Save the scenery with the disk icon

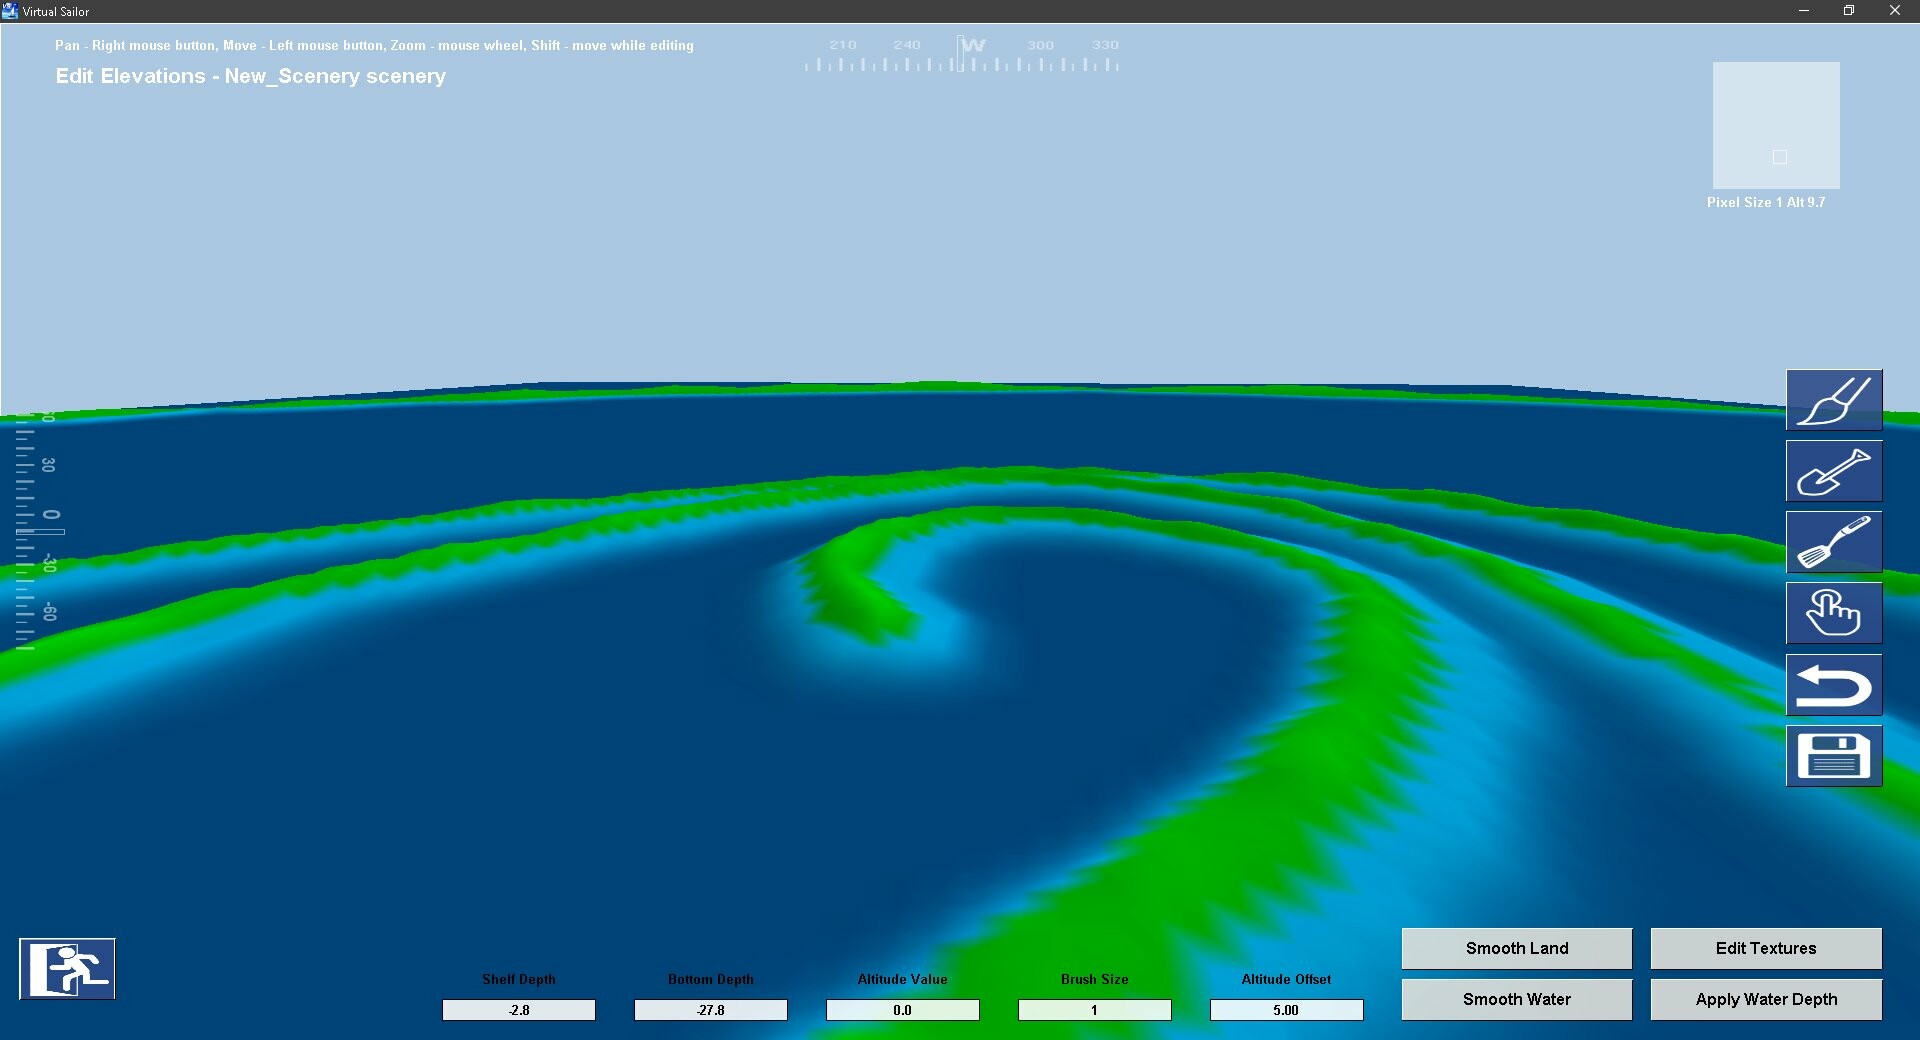click(1834, 756)
